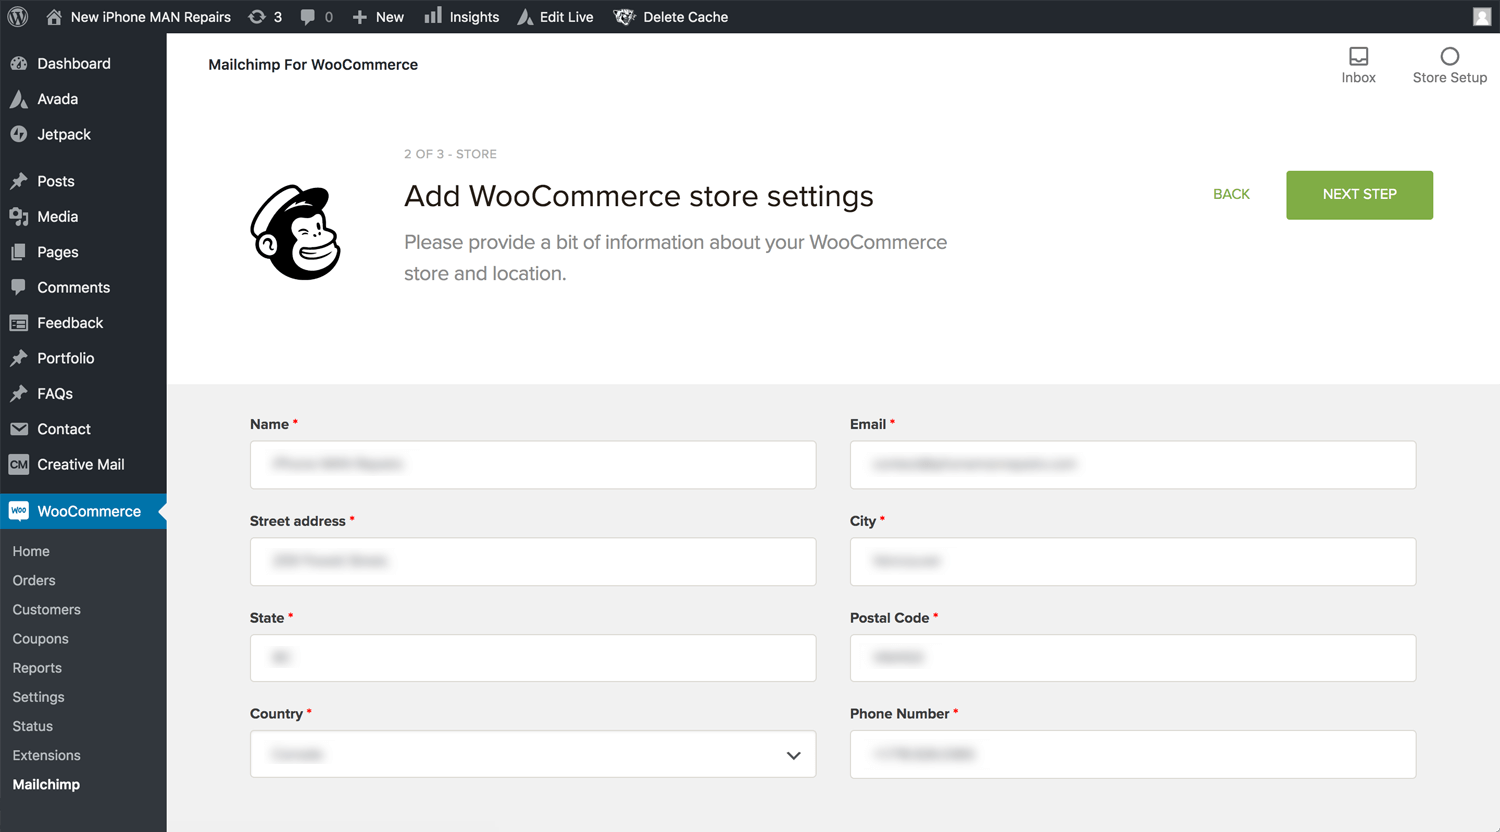Open the Insights bar chart icon
This screenshot has height=832, width=1500.
(433, 16)
